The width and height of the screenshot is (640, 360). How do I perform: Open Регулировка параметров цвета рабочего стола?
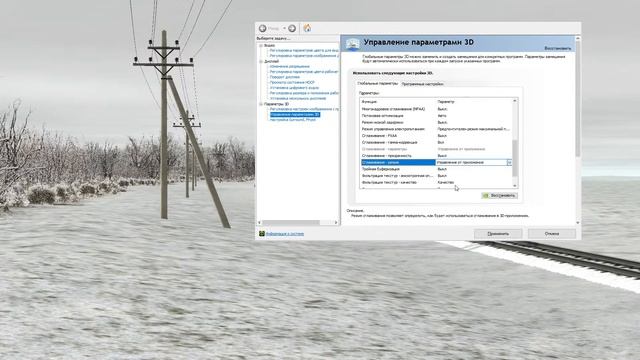tap(304, 71)
